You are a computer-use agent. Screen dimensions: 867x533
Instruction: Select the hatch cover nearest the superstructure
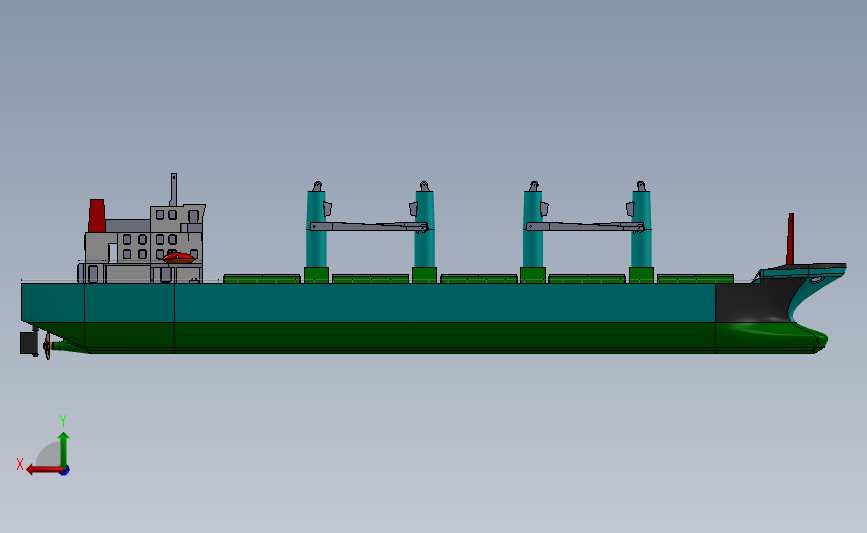point(262,279)
